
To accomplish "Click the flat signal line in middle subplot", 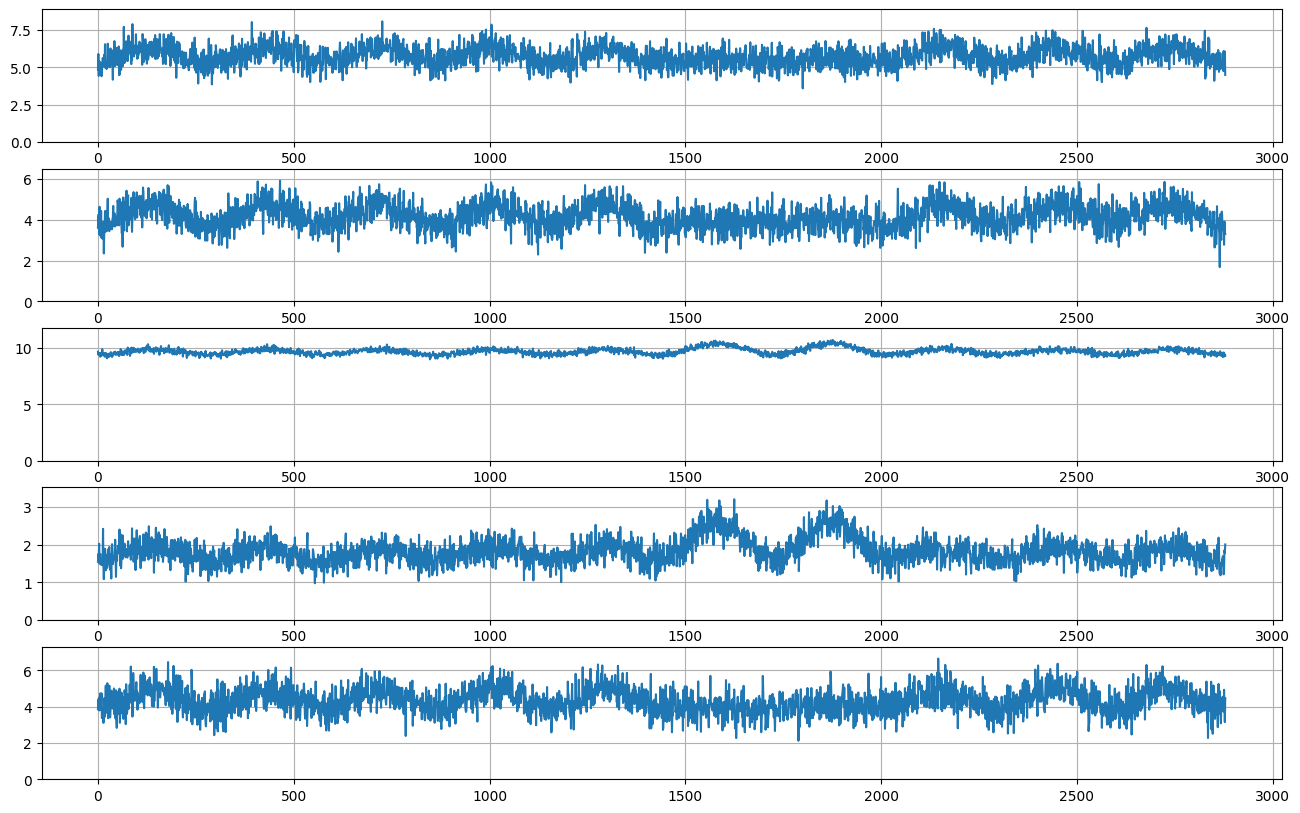I will (x=600, y=352).
